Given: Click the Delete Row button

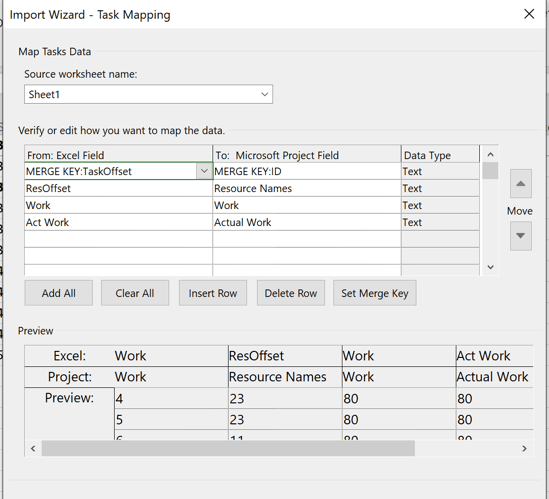Looking at the screenshot, I should pos(291,293).
